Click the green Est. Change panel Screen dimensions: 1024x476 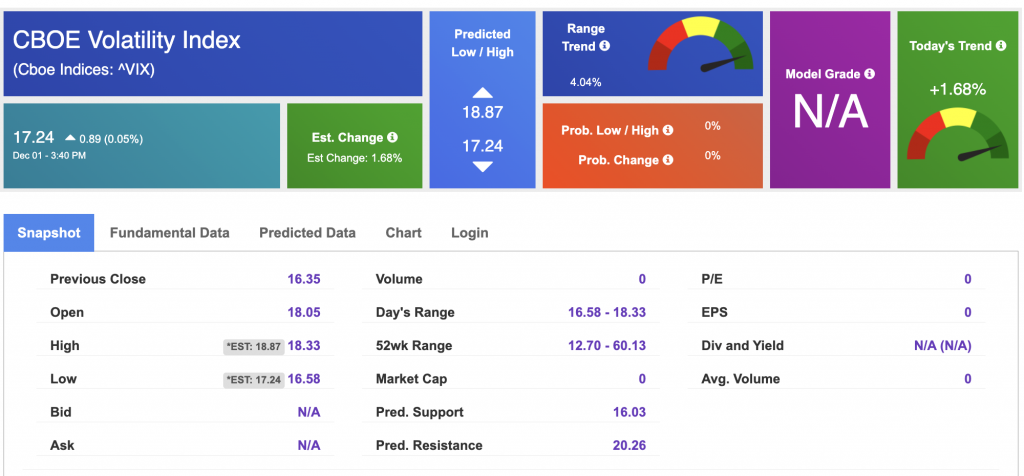pos(354,146)
